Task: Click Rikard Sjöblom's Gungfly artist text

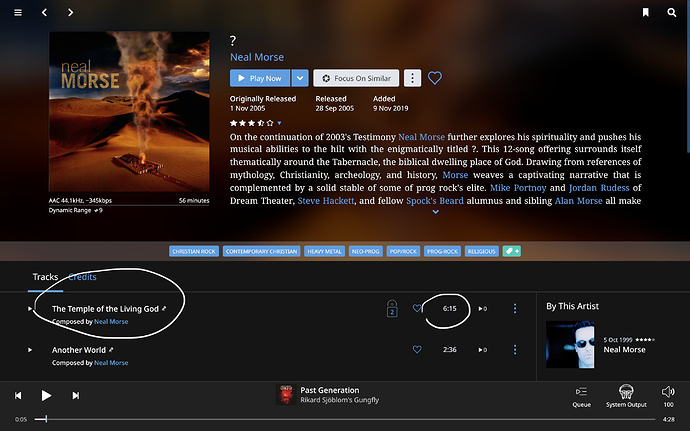Action: (339, 400)
